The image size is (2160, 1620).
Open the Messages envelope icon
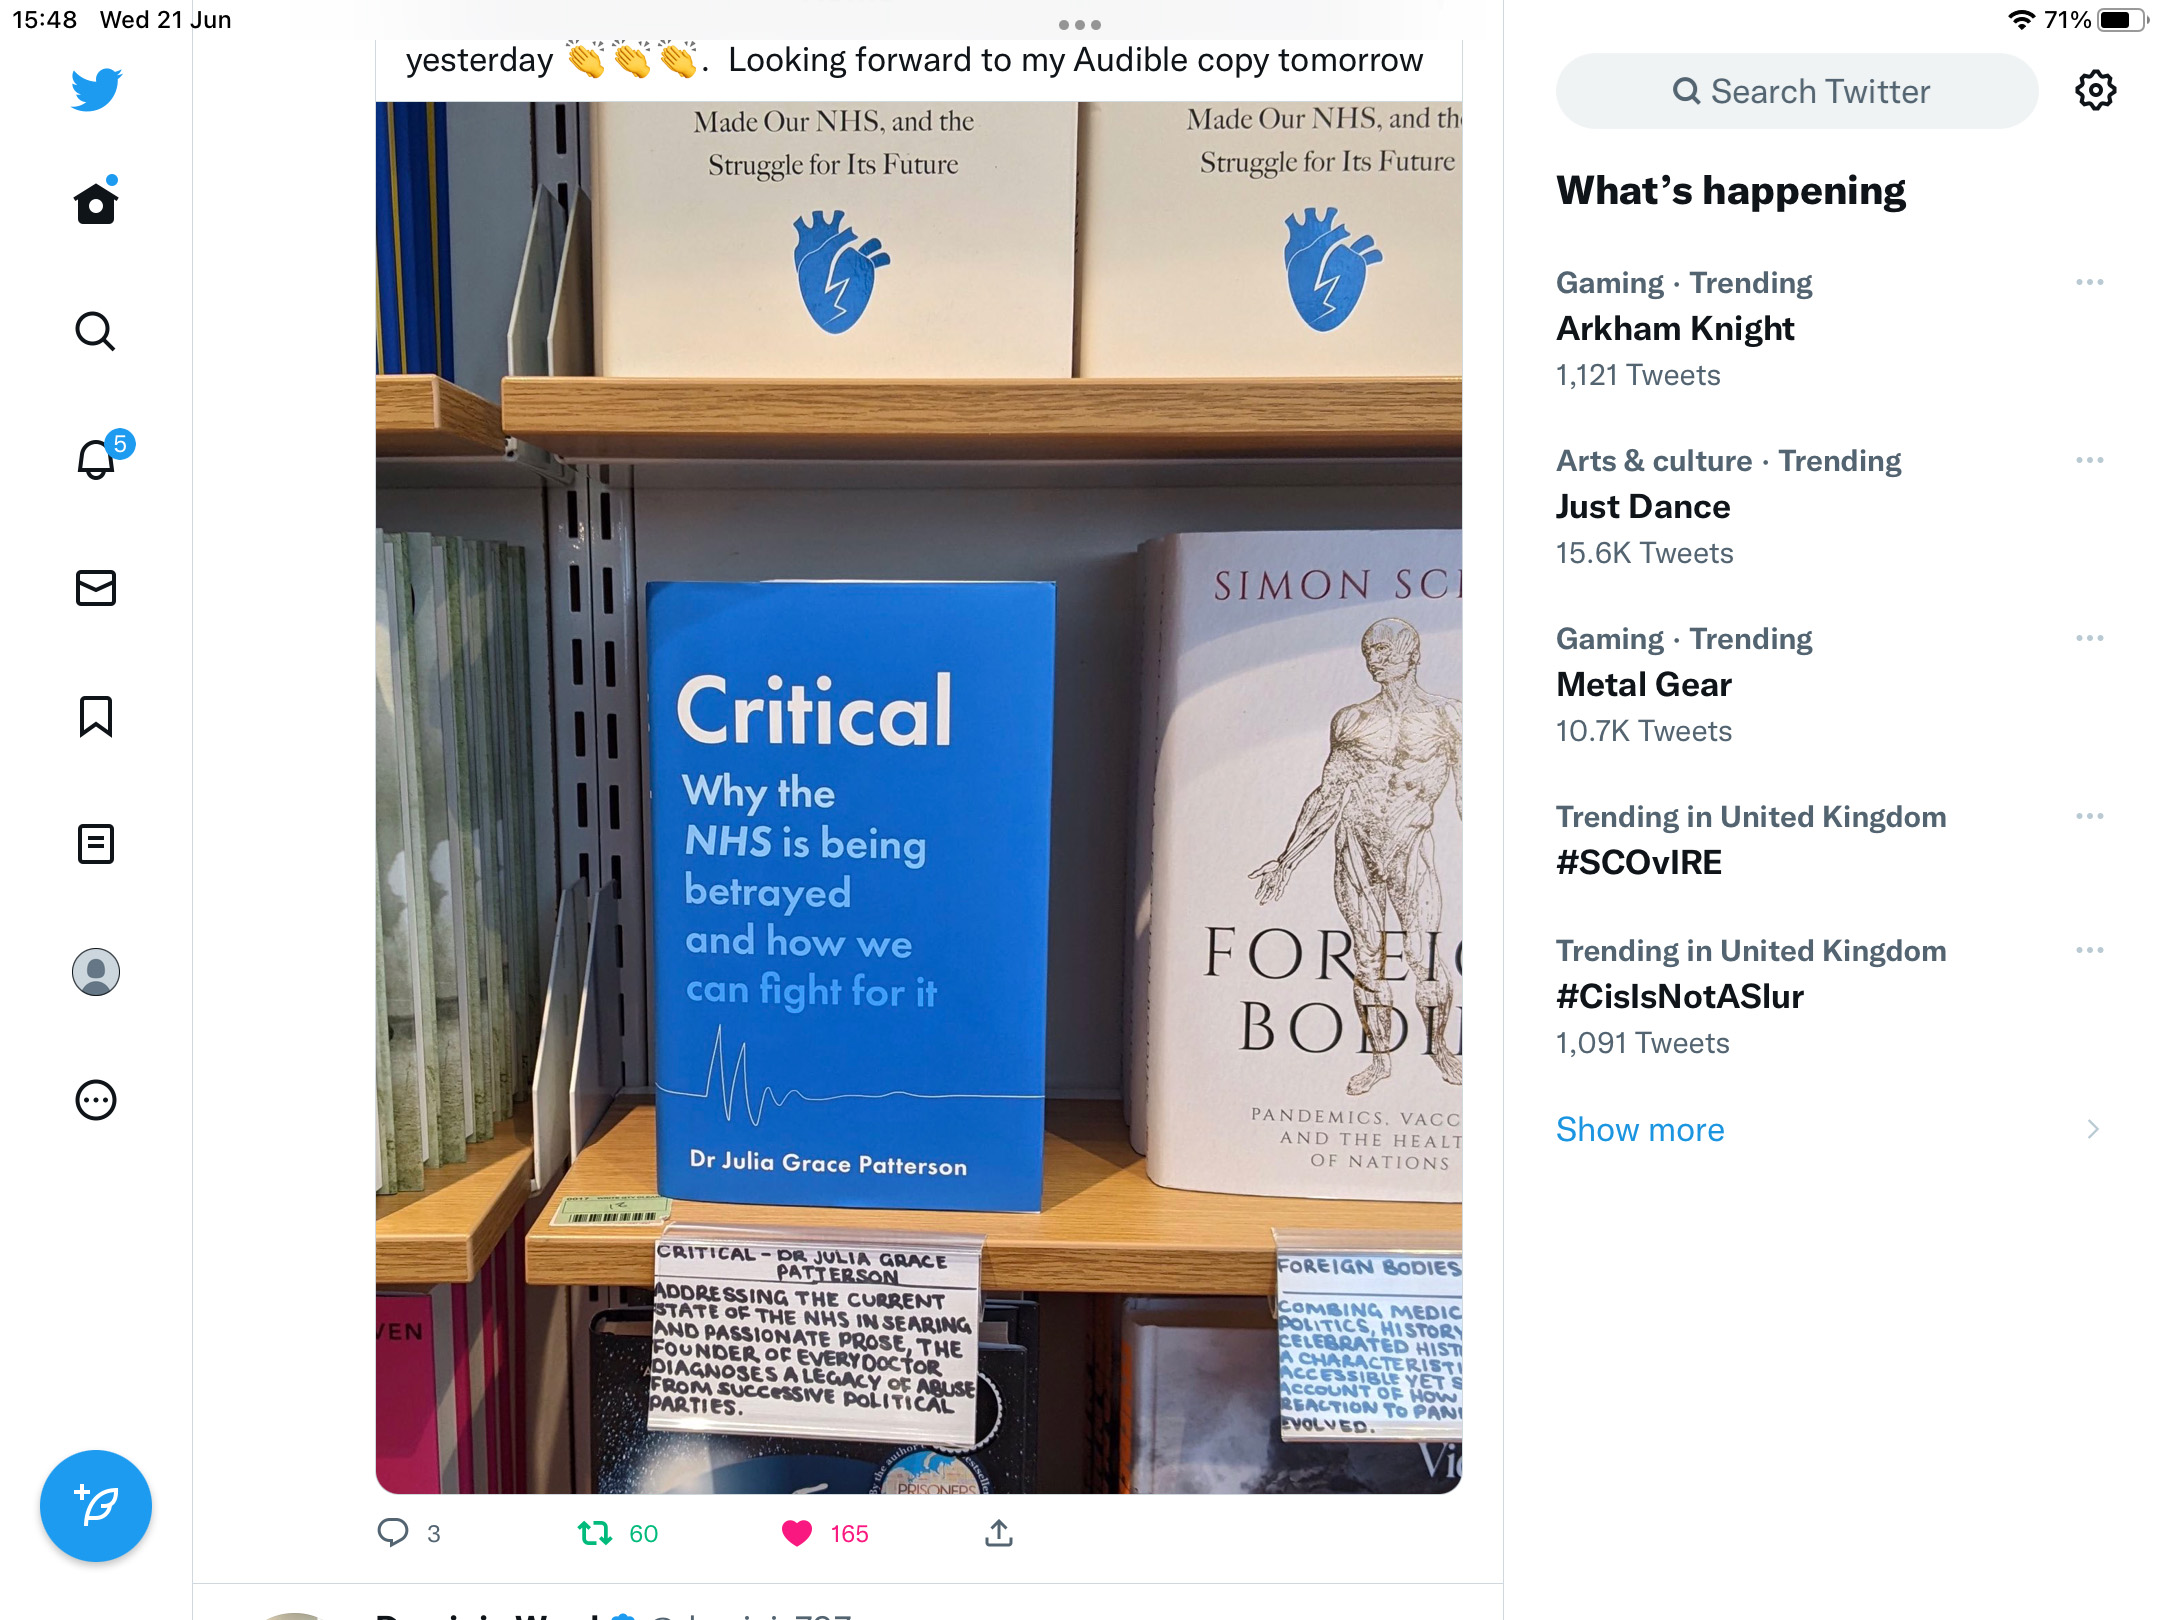point(96,588)
